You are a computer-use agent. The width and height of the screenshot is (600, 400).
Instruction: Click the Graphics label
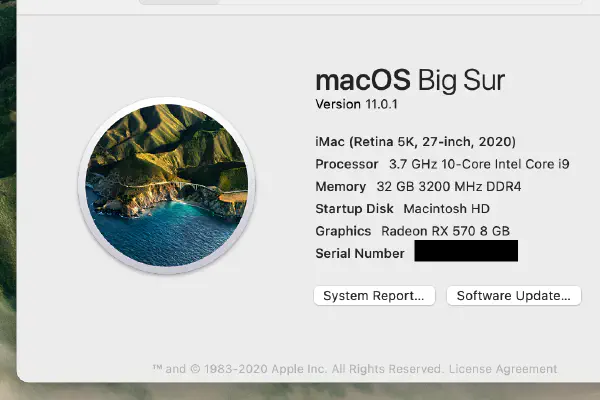(x=343, y=231)
